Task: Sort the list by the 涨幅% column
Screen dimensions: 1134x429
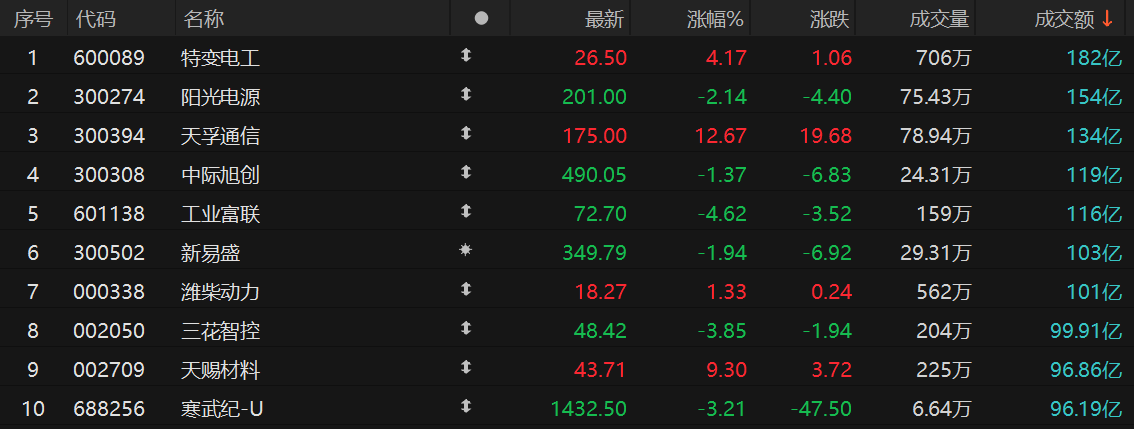Action: click(715, 19)
